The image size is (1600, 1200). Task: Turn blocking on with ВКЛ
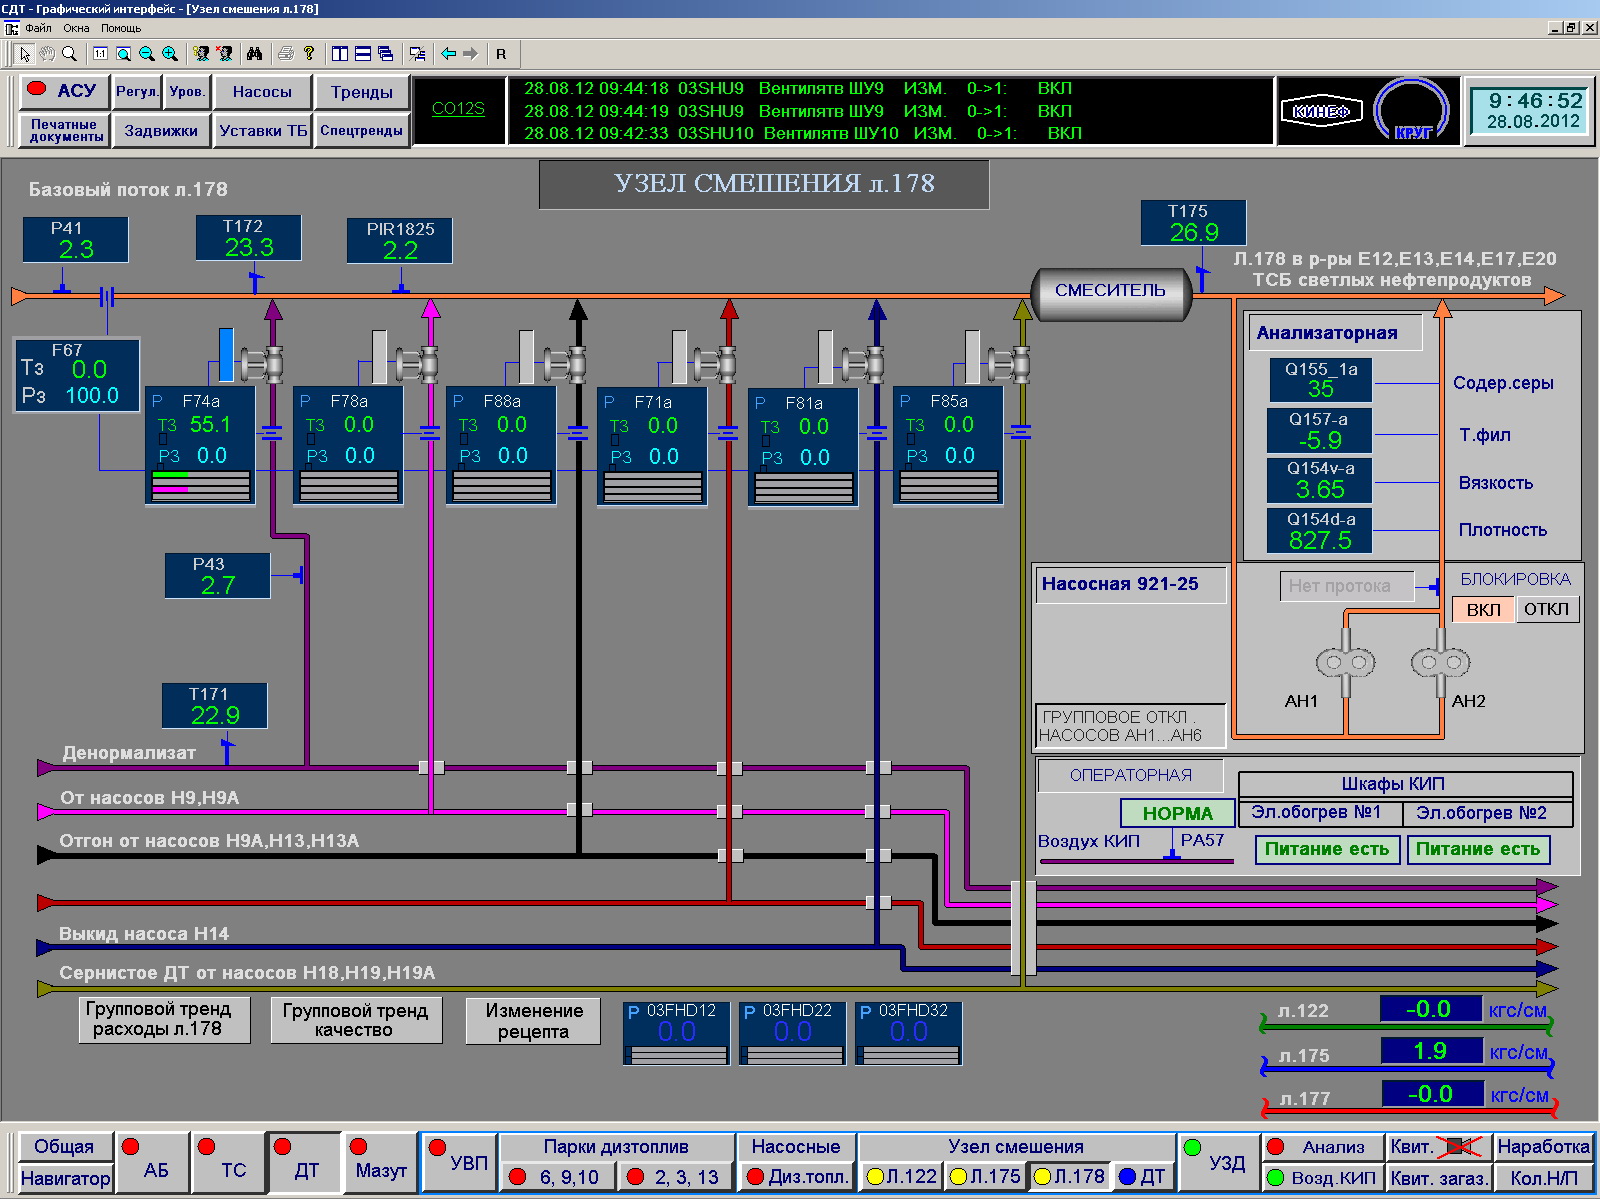1484,610
